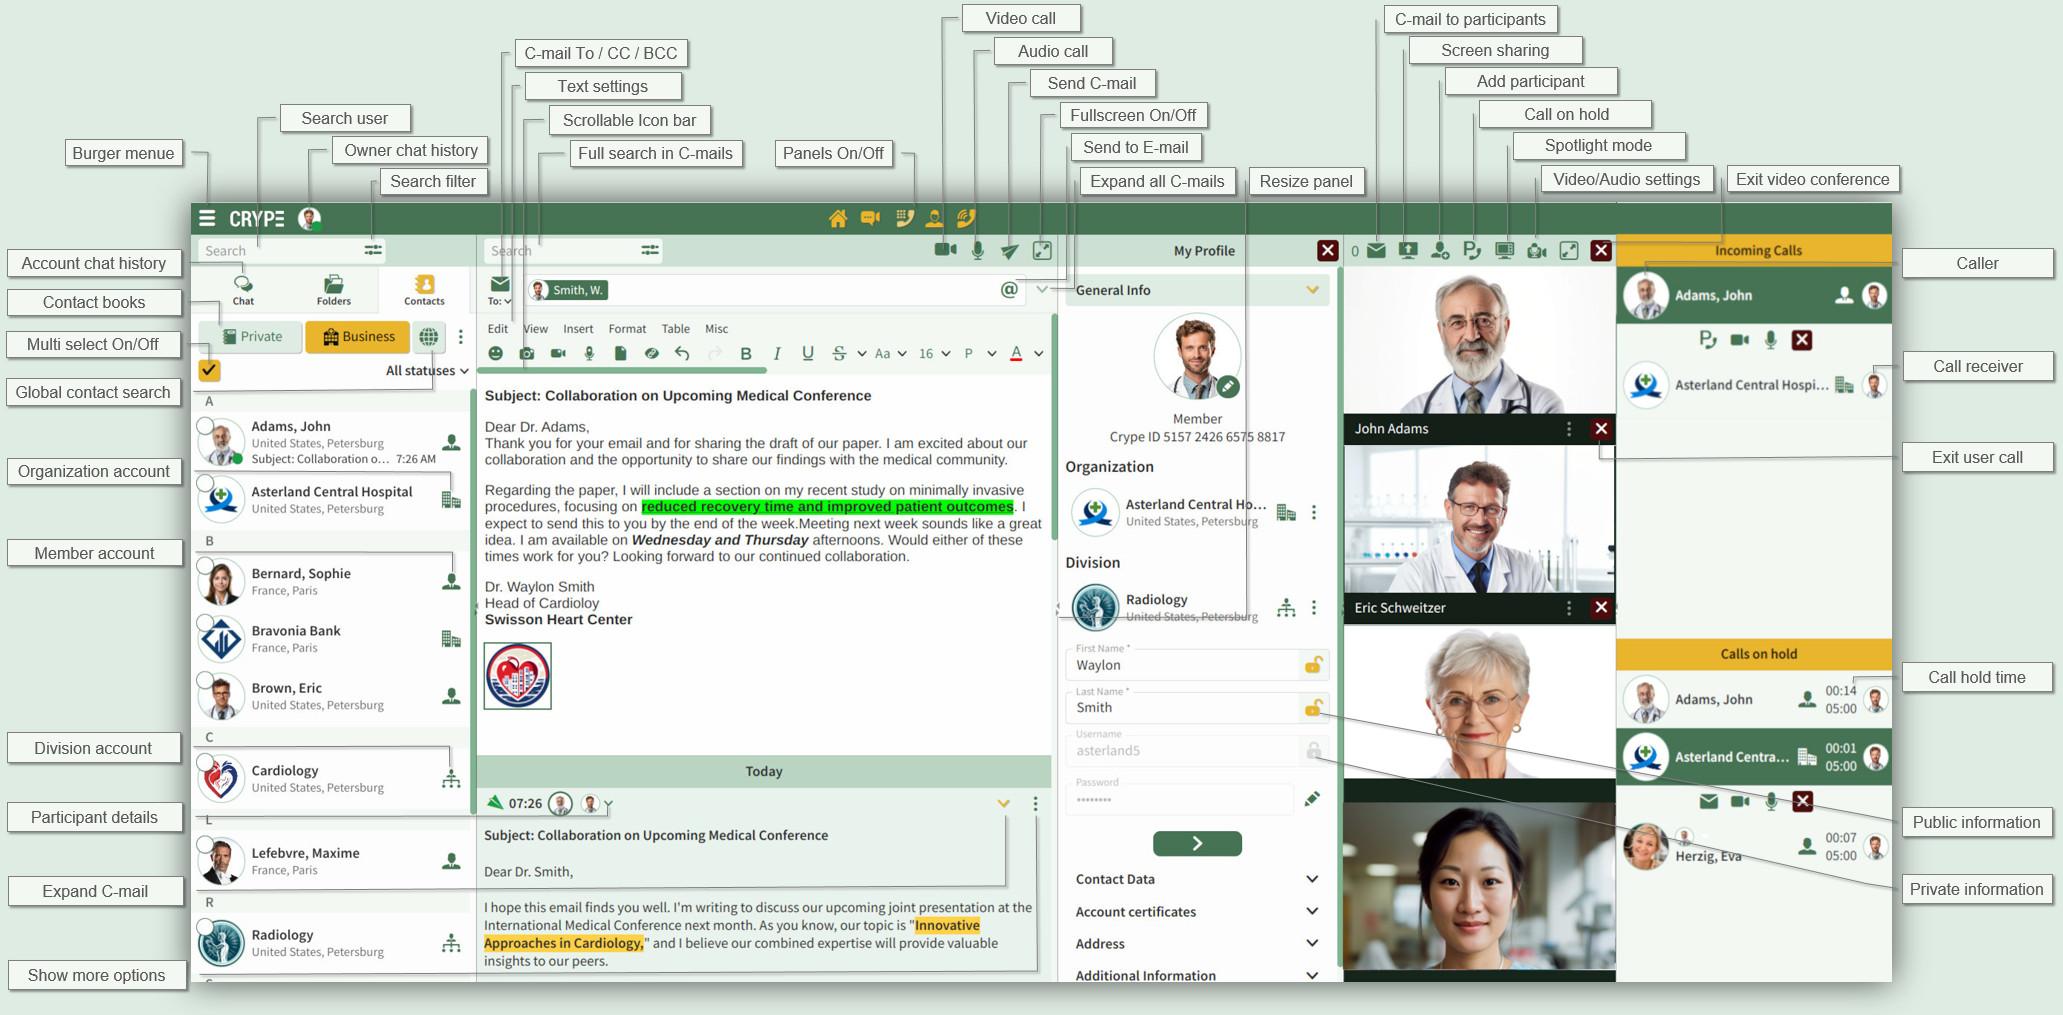This screenshot has height=1015, width=2063.
Task: Open the Format menu in editor
Action: (x=627, y=328)
